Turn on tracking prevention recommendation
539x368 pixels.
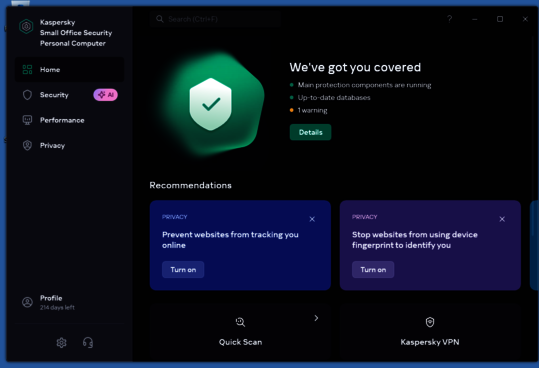183,270
